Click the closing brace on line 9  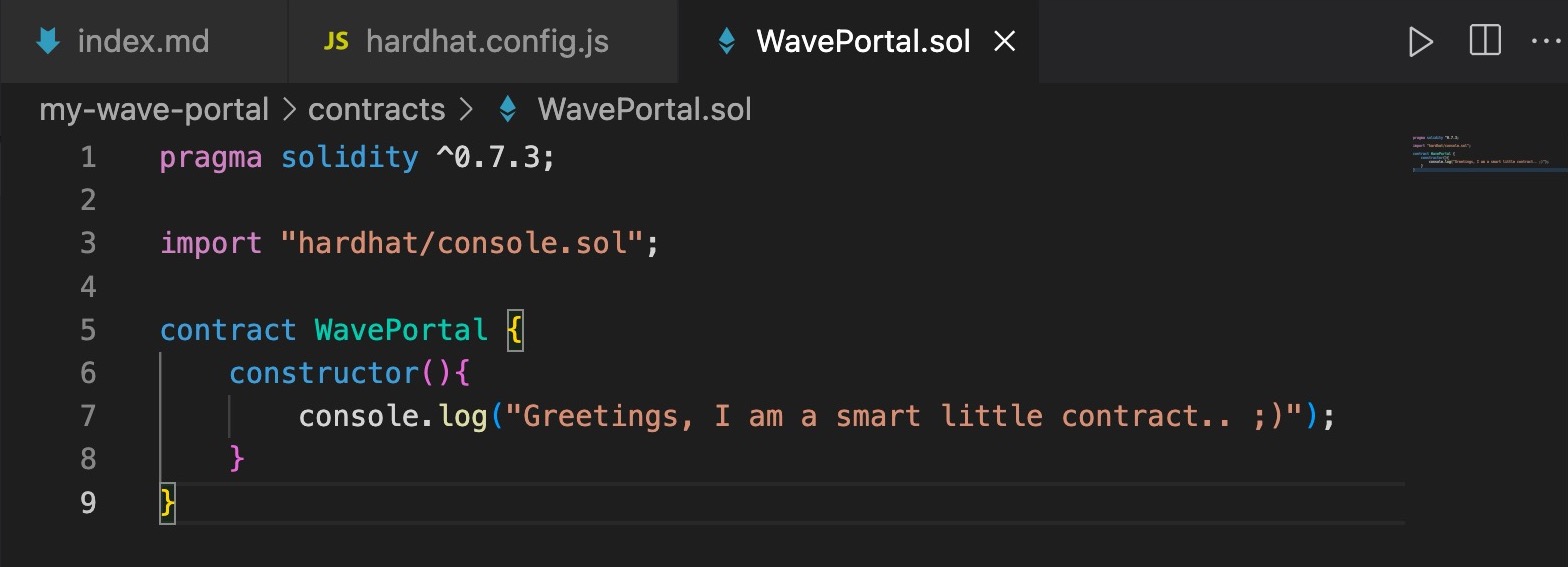click(168, 502)
